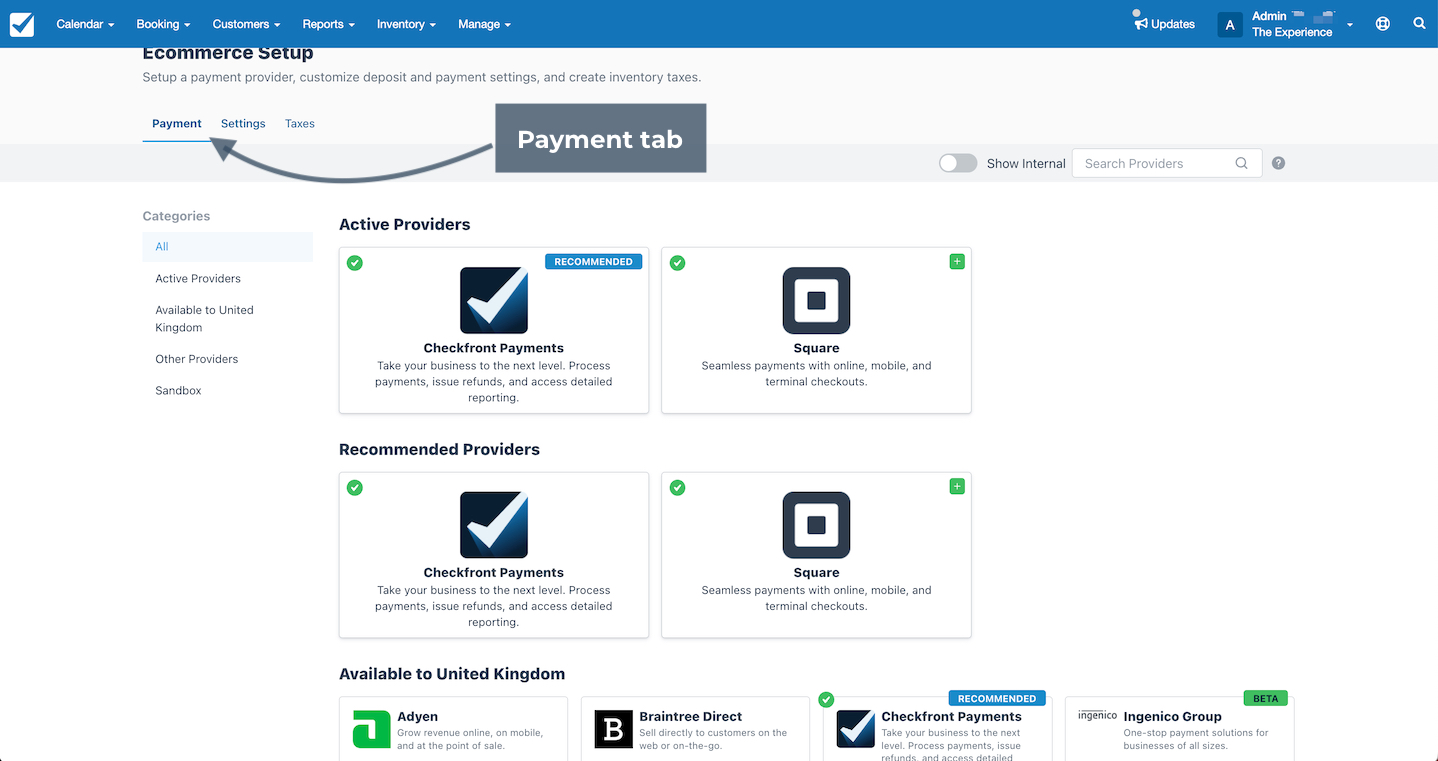Open the Braintree Direct provider title
This screenshot has width=1438, height=761.
pyautogui.click(x=691, y=717)
